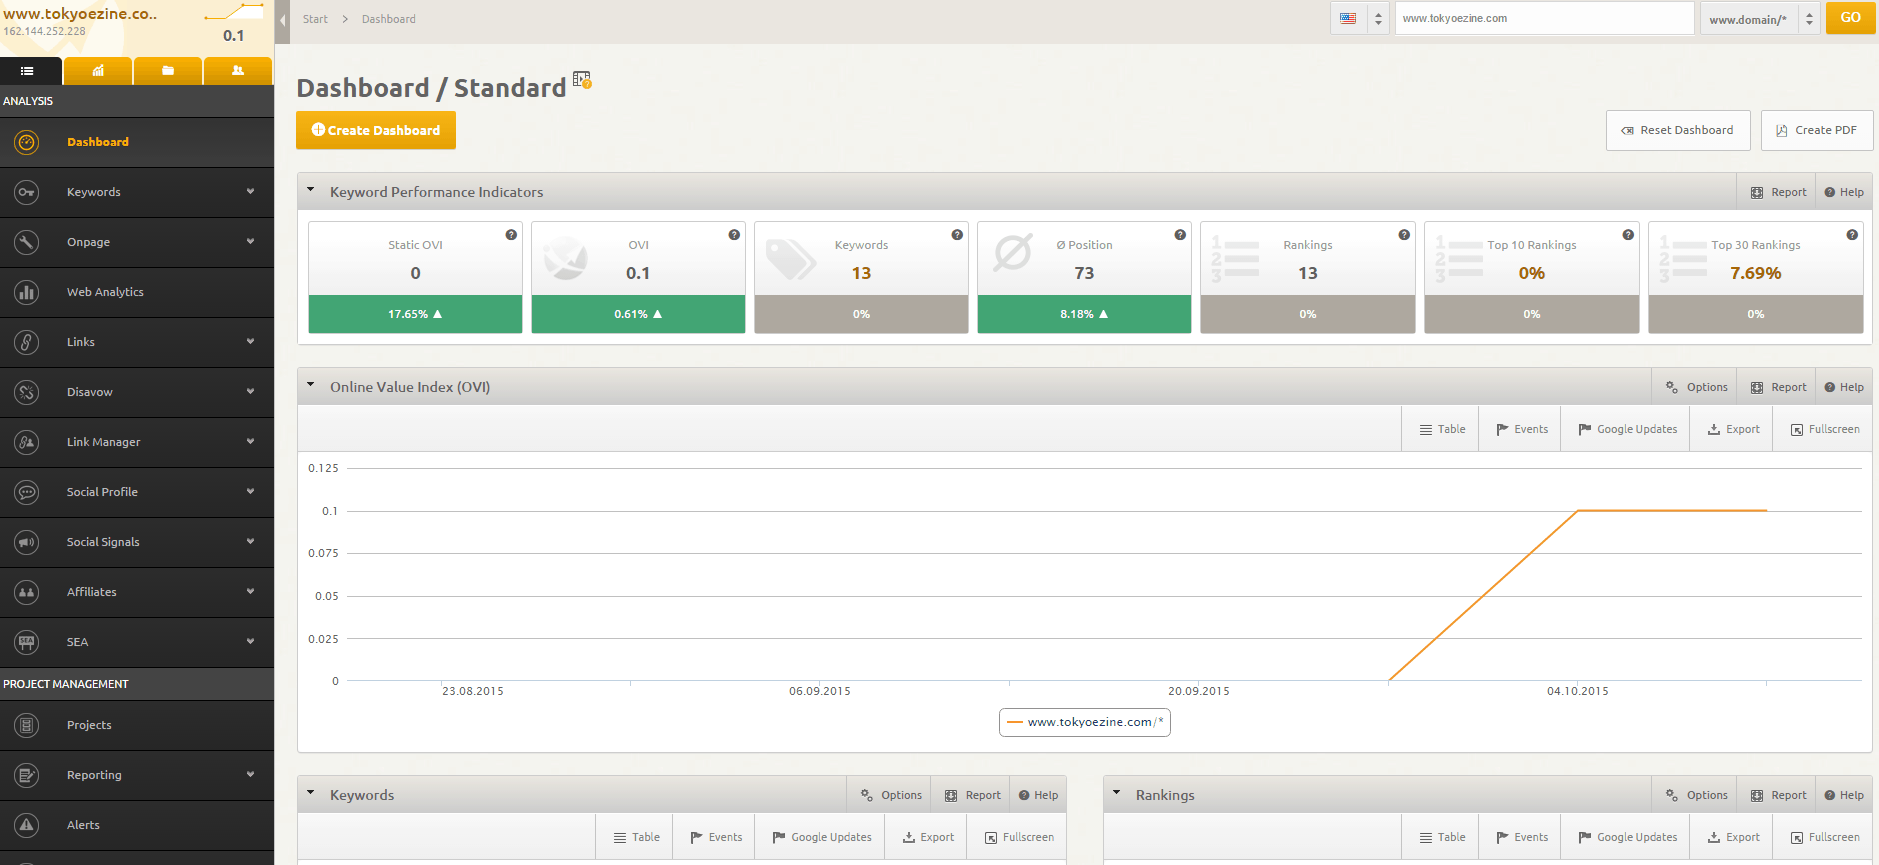Open the Alerts icon in sidebar
The height and width of the screenshot is (865, 1879).
pyautogui.click(x=27, y=825)
